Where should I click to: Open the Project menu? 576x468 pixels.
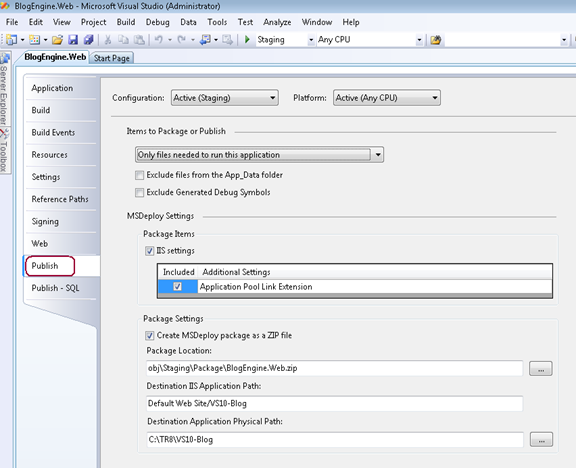coord(93,22)
